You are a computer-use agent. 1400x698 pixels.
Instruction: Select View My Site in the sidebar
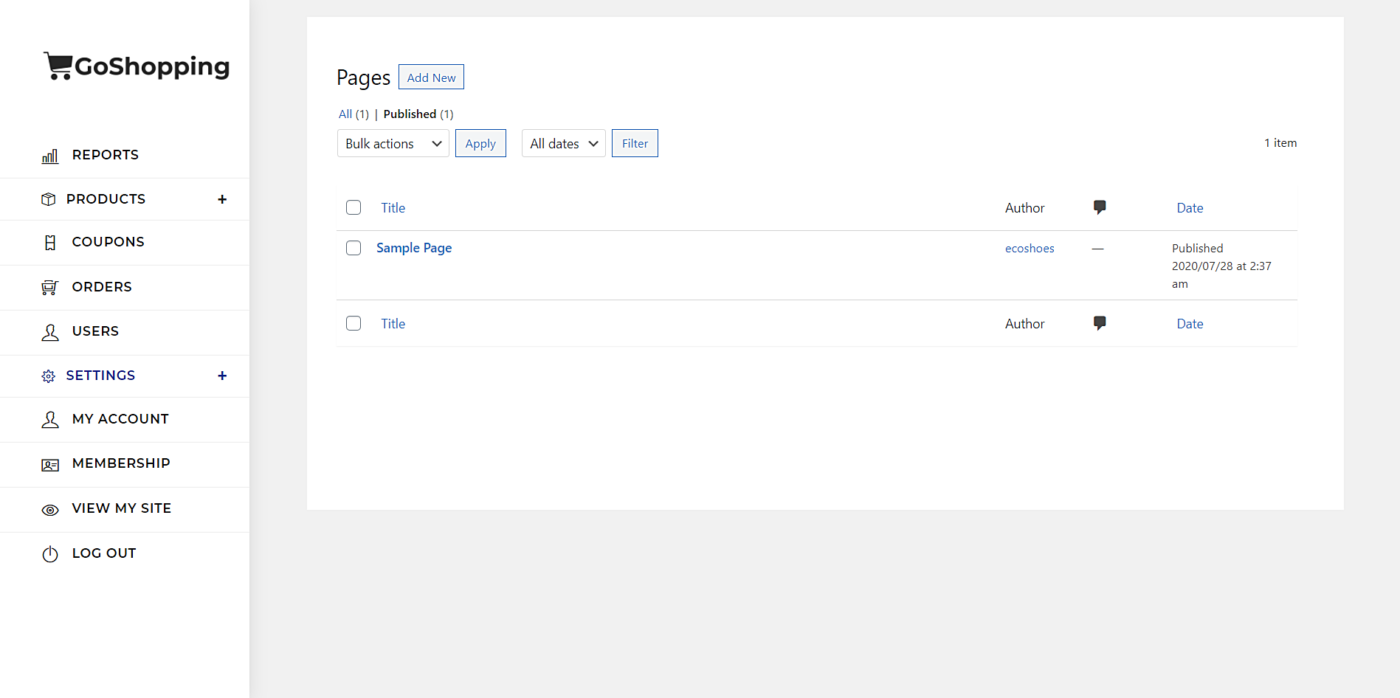point(122,508)
